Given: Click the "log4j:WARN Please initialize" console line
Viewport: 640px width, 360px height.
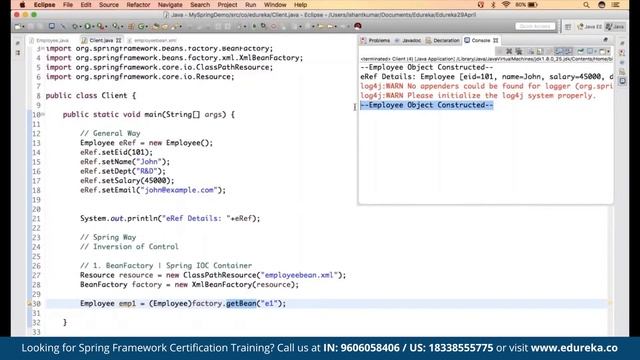Looking at the screenshot, I should click(x=478, y=96).
